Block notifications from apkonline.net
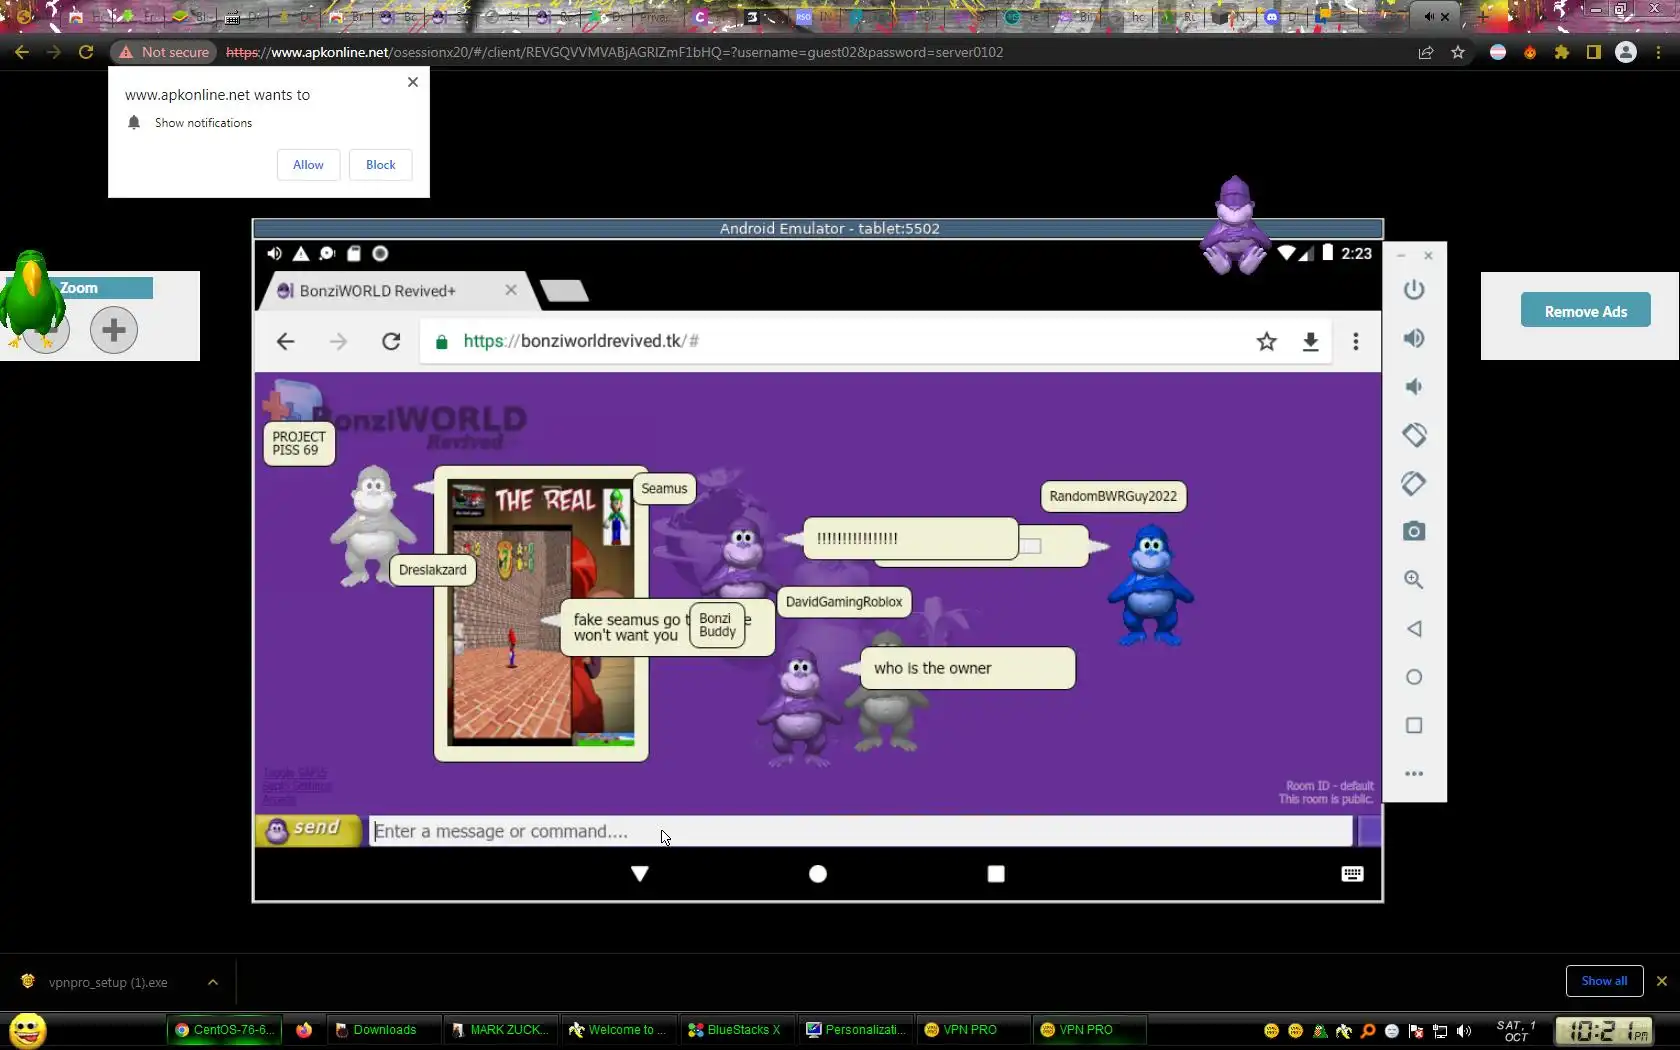1680x1050 pixels. click(380, 165)
